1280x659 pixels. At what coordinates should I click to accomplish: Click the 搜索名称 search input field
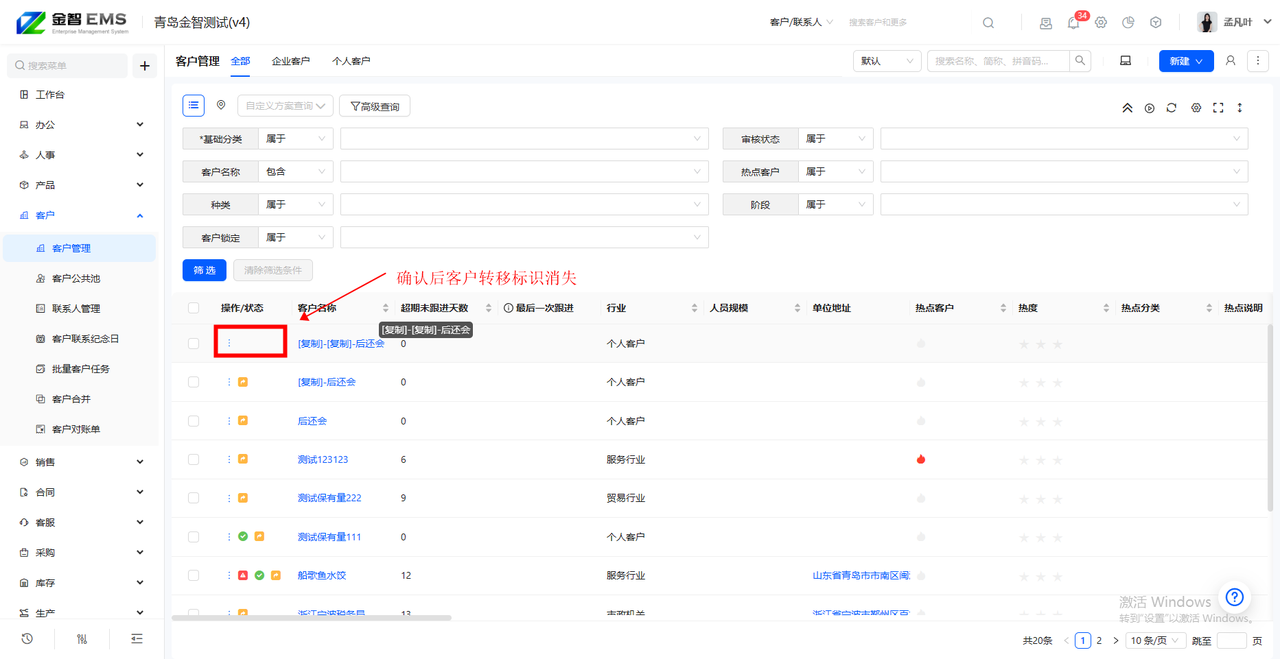[998, 61]
